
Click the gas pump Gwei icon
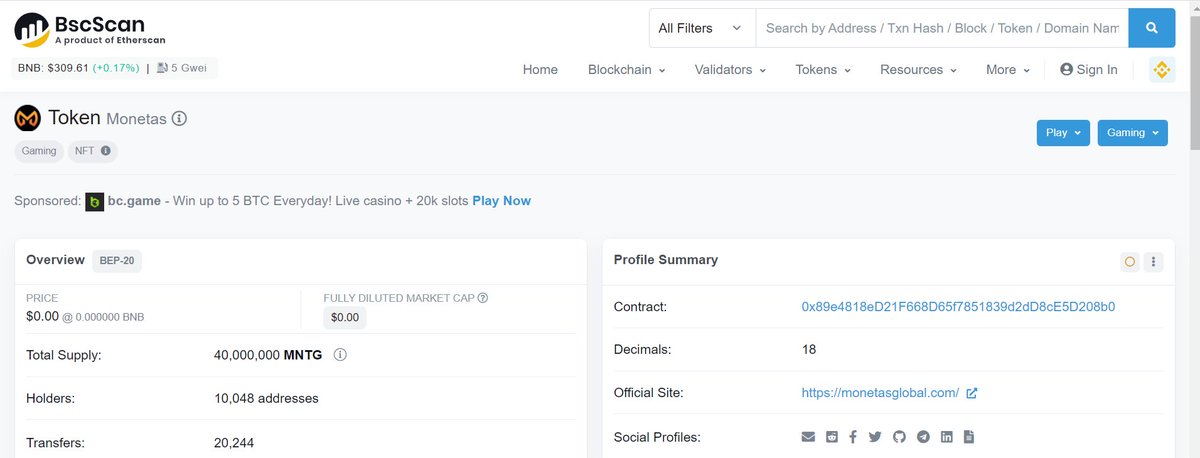tap(162, 69)
